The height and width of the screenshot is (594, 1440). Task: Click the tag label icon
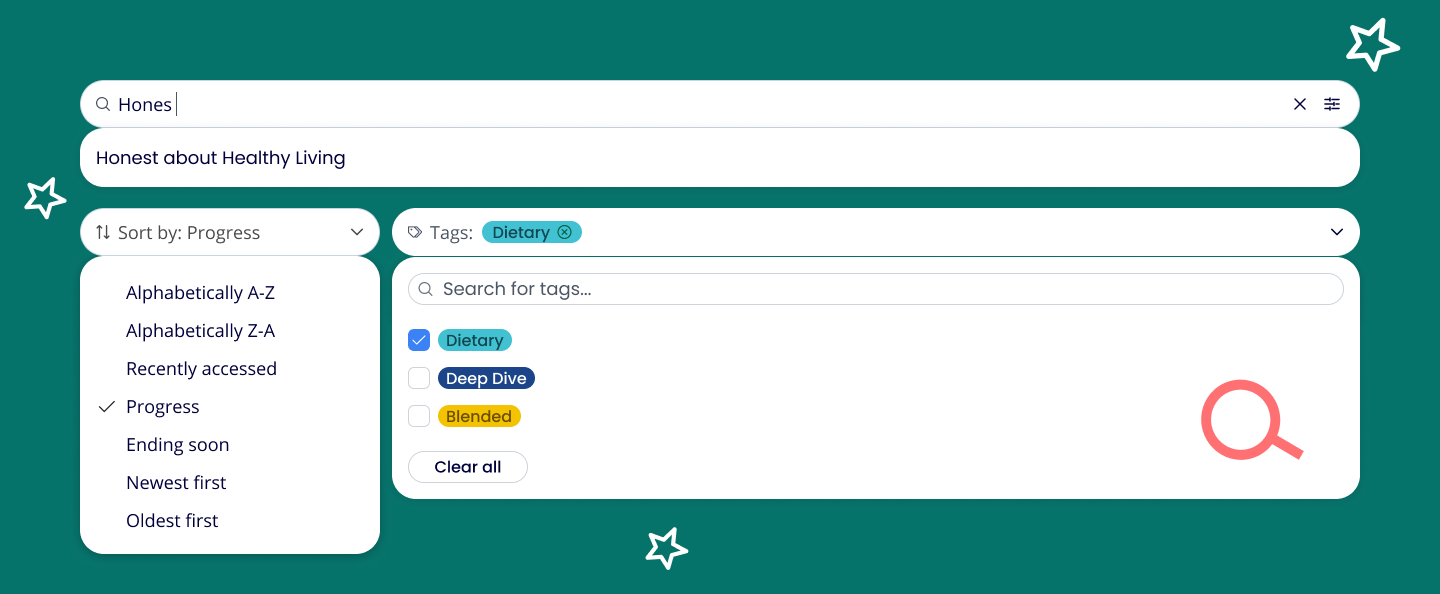[x=415, y=232]
